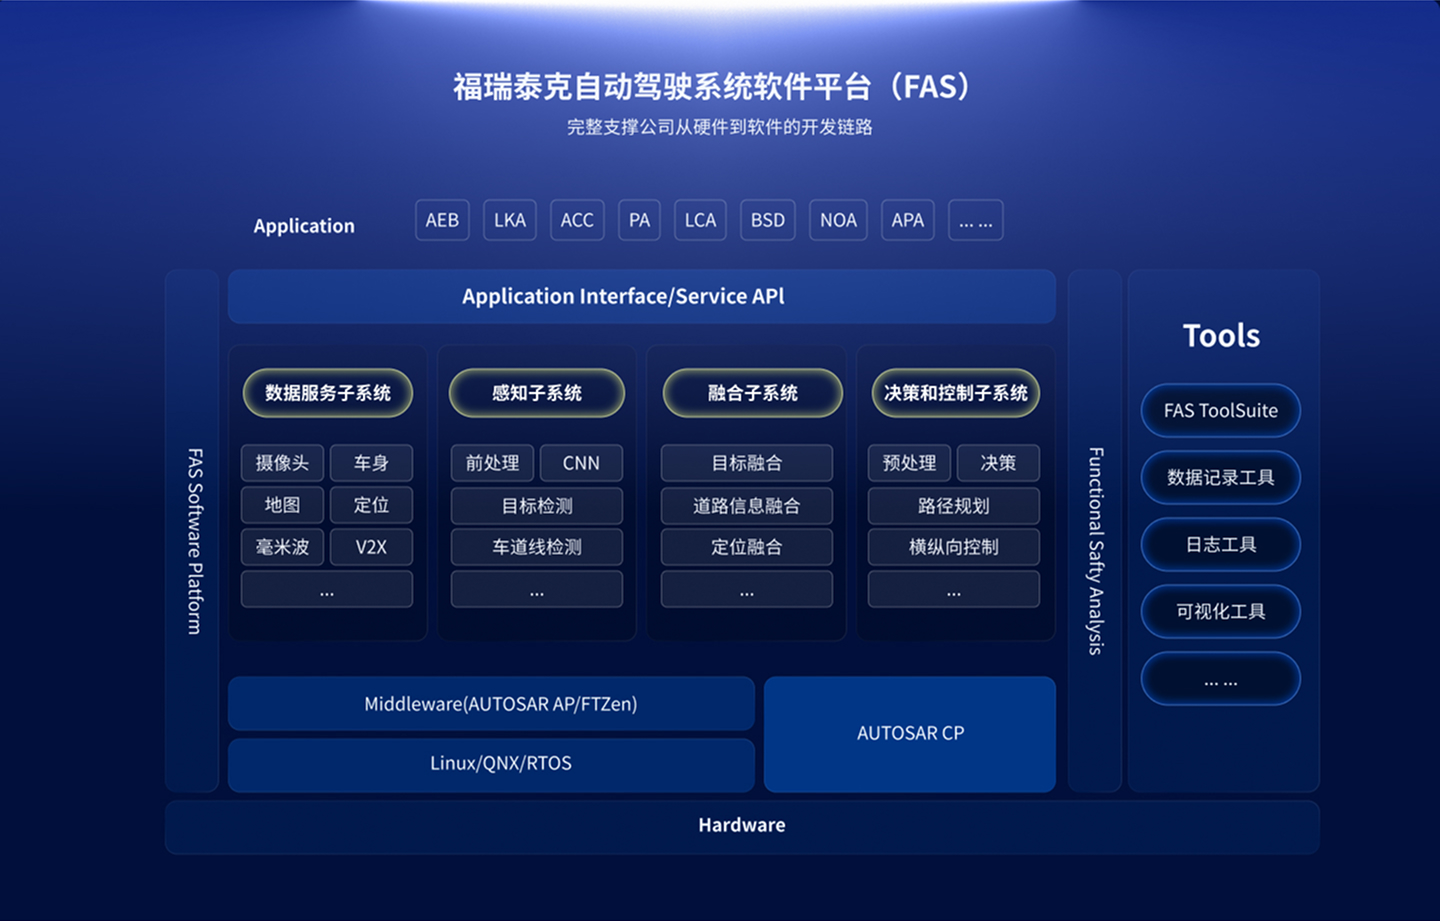Select the 路径规划 module box

click(x=953, y=506)
